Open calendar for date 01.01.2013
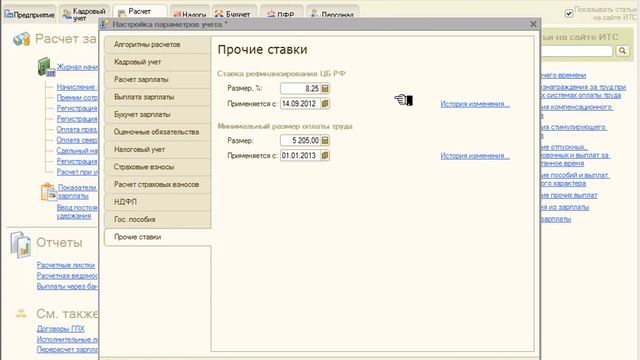Image resolution: width=640 pixels, height=360 pixels. 325,156
